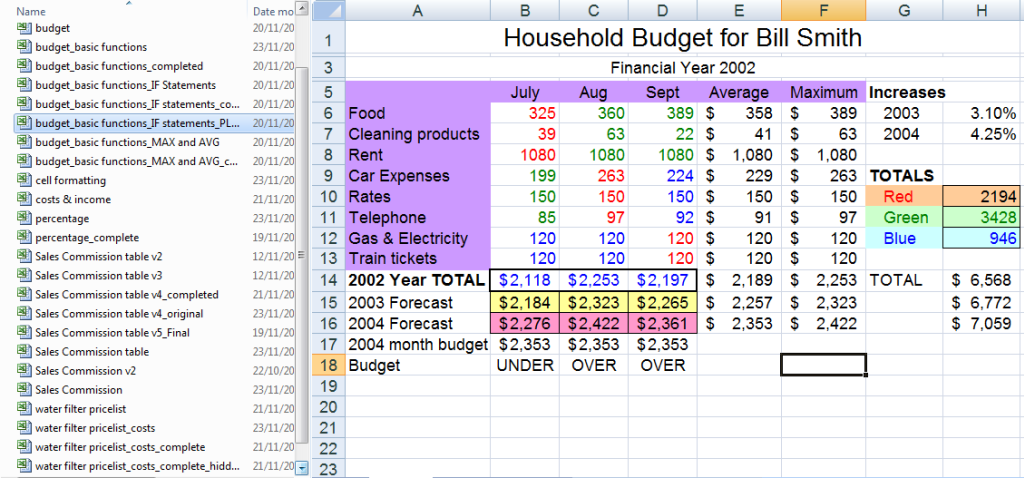This screenshot has width=1024, height=478.
Task: Click the Train tickets average $ 120 cell
Action: (739, 259)
